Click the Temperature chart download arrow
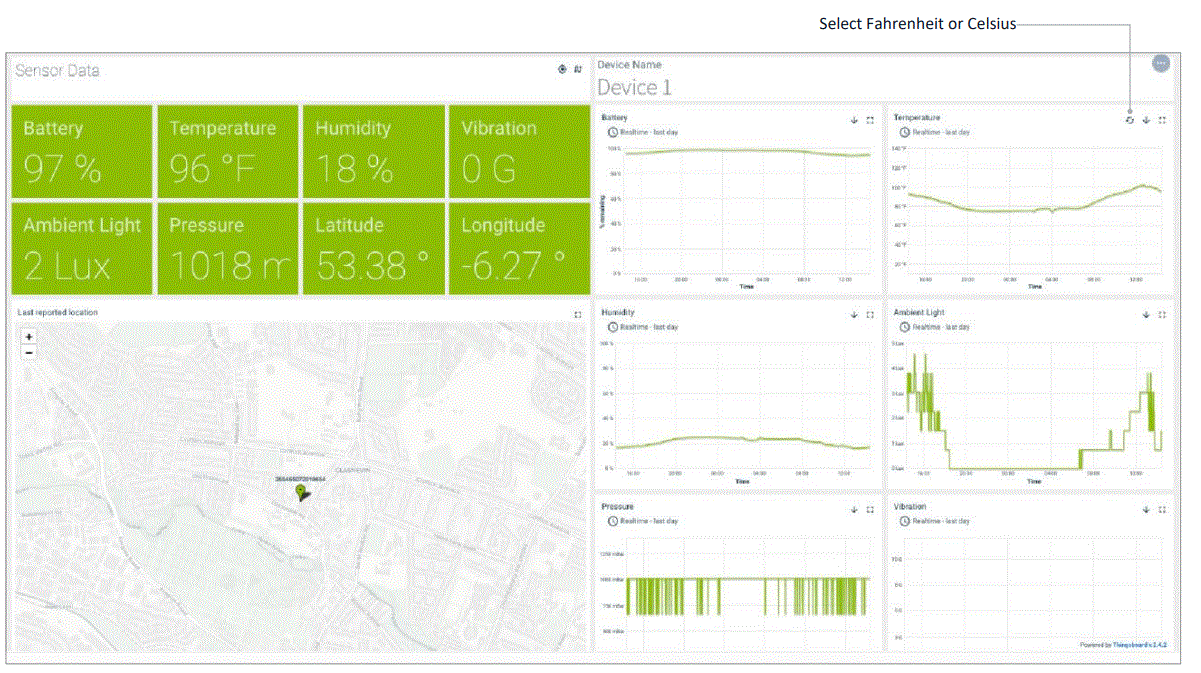 1146,120
